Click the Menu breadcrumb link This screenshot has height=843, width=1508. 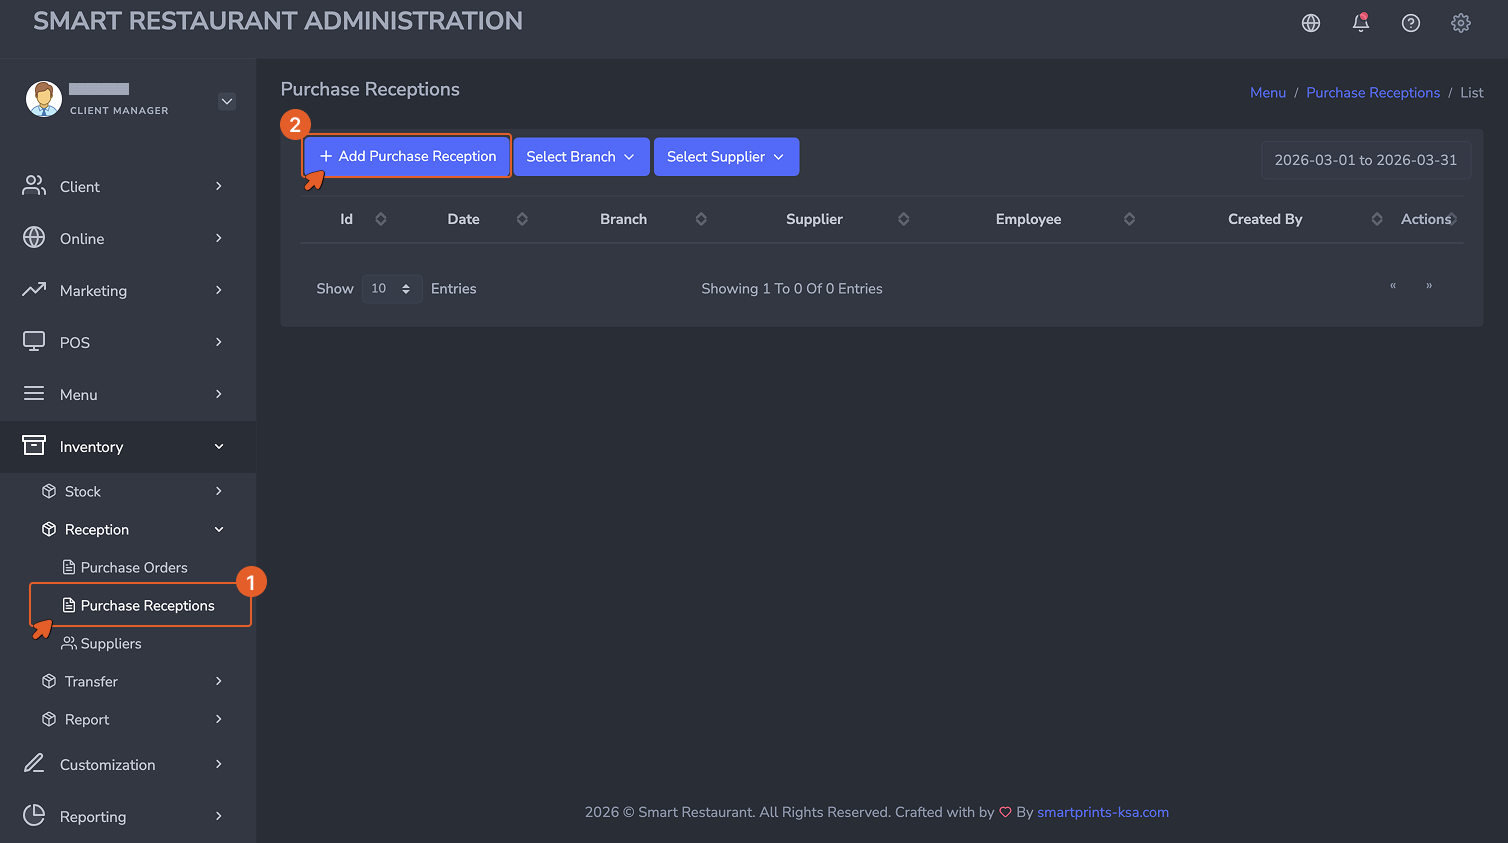[1268, 92]
